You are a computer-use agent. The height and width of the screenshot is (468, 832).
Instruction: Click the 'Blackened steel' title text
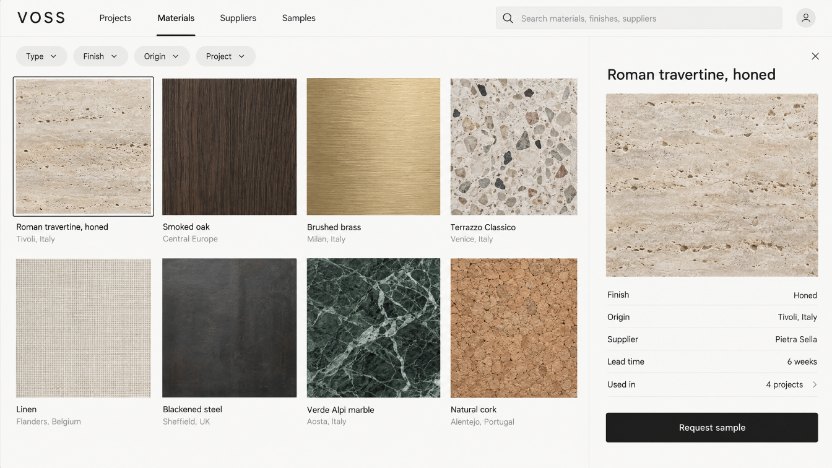pyautogui.click(x=192, y=410)
